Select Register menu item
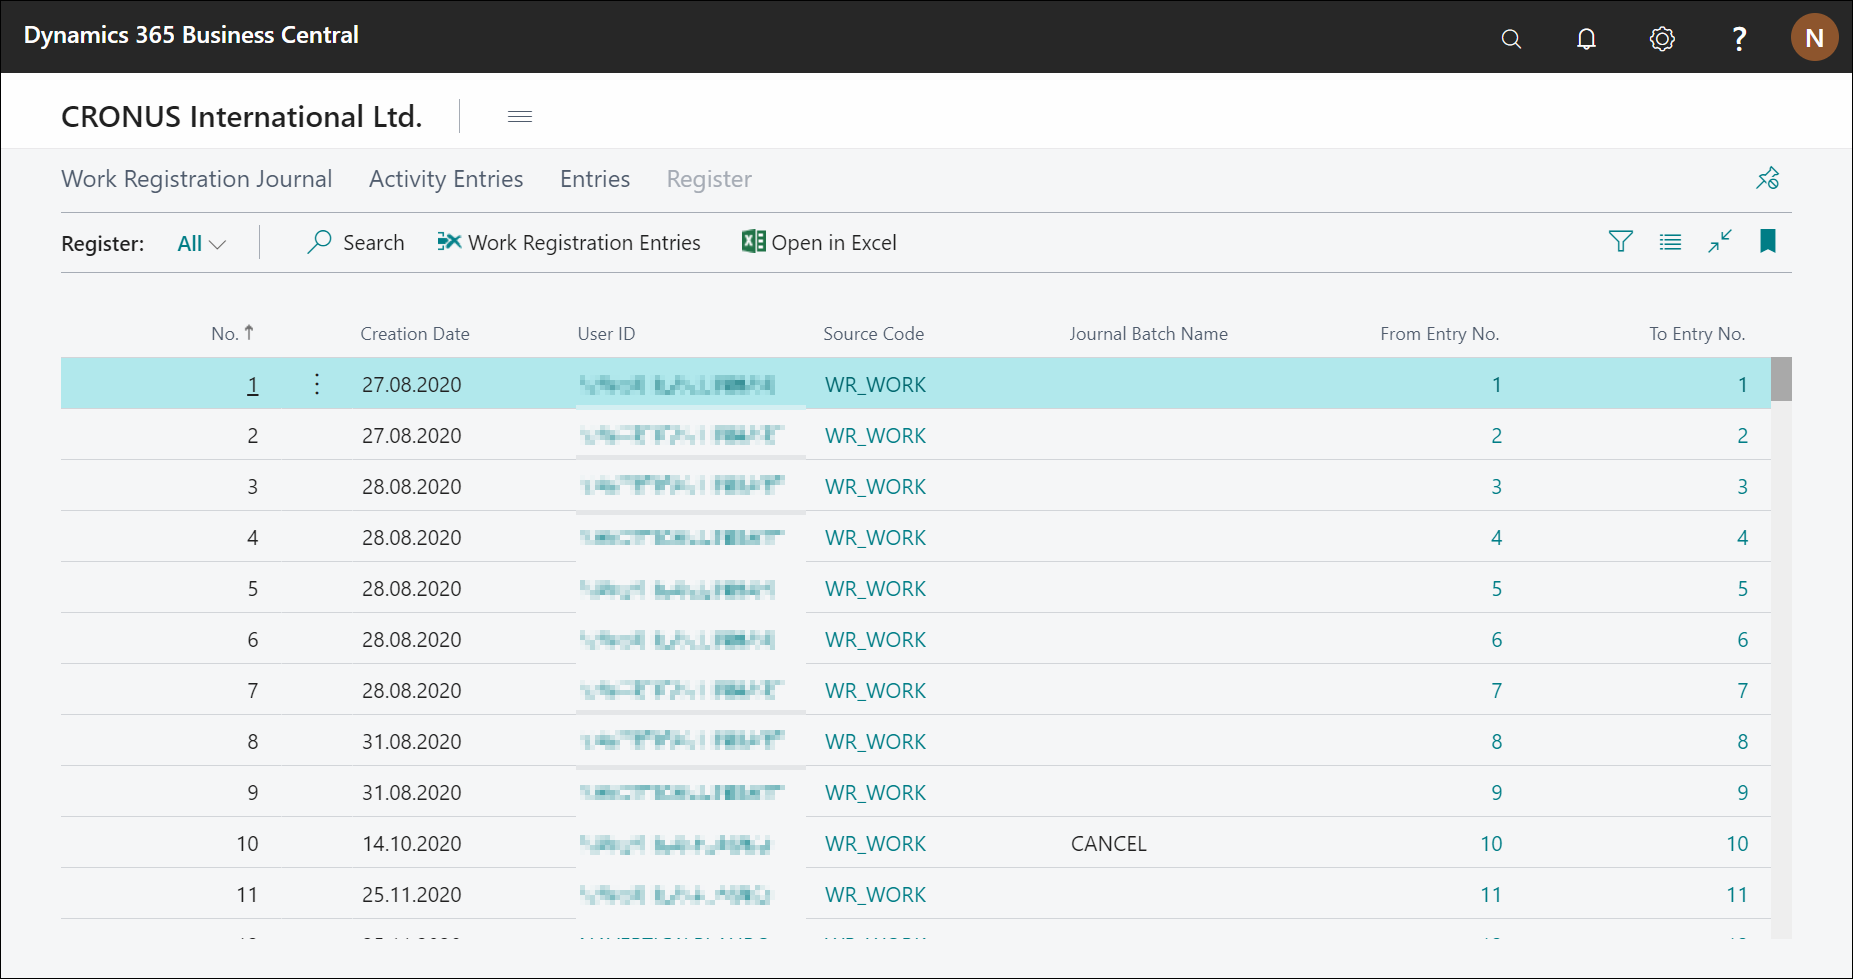The width and height of the screenshot is (1853, 979). 709,179
